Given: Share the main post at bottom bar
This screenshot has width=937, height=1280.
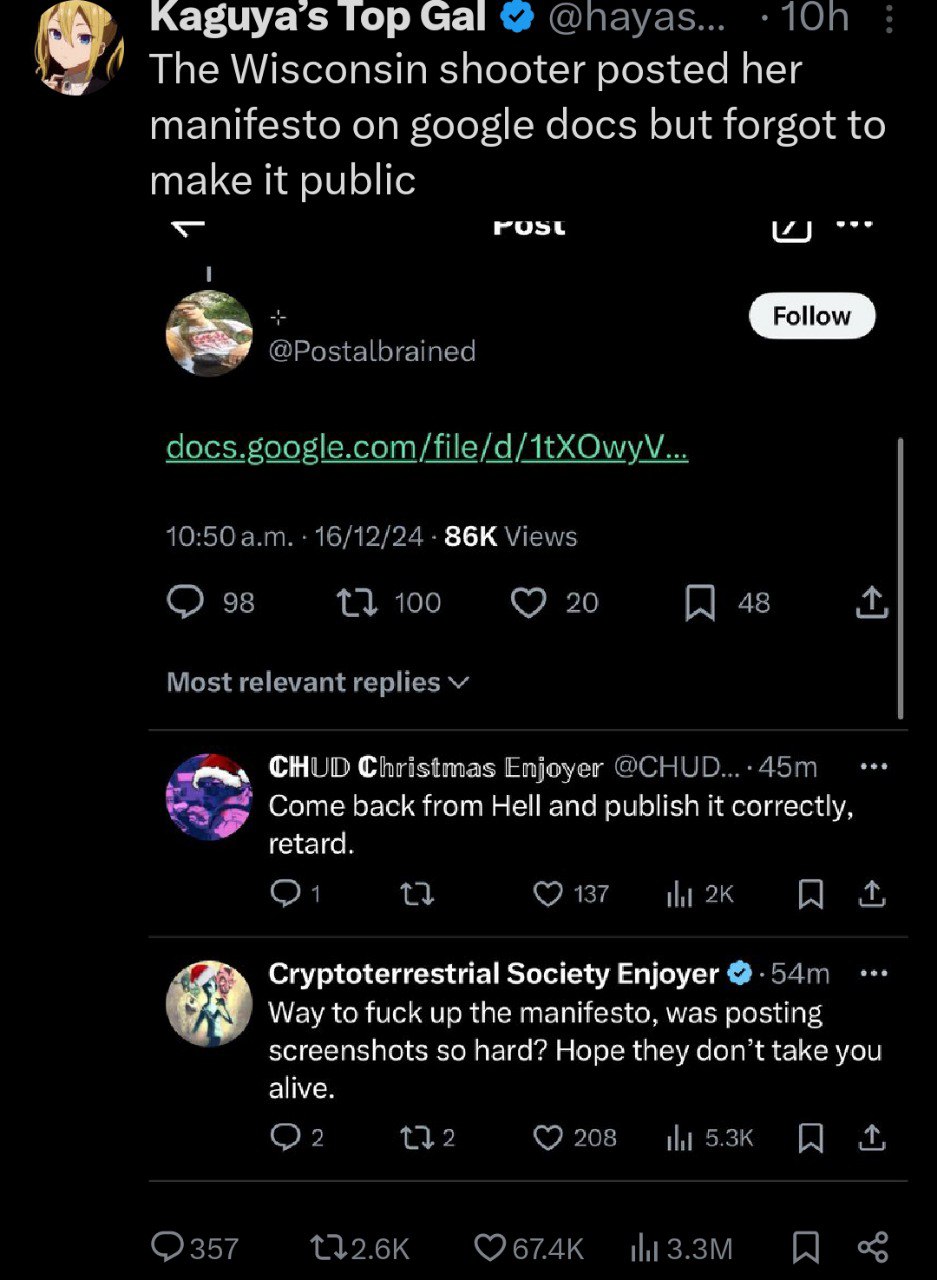Looking at the screenshot, I should (x=872, y=1248).
